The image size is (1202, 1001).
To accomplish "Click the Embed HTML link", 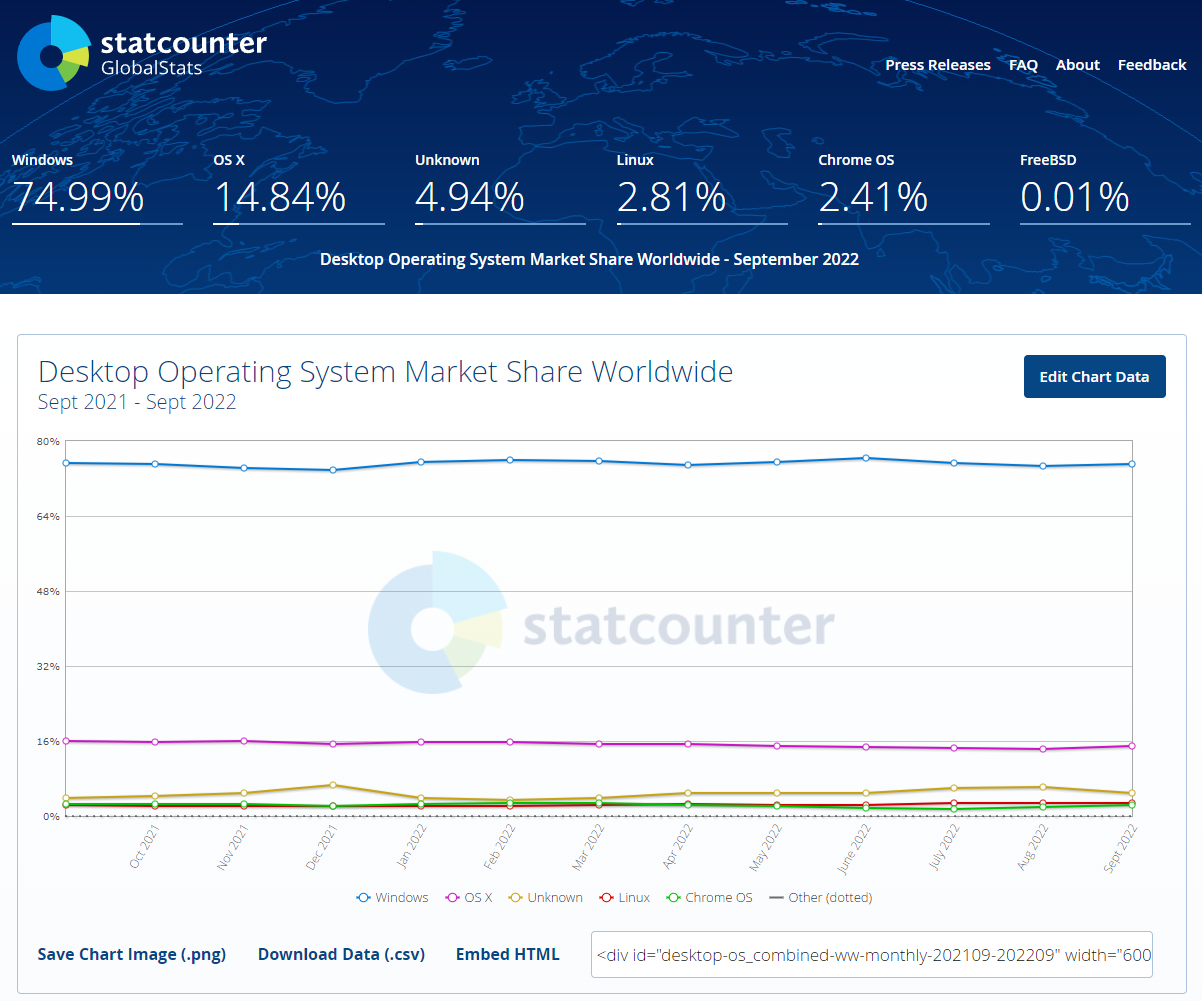I will point(508,954).
